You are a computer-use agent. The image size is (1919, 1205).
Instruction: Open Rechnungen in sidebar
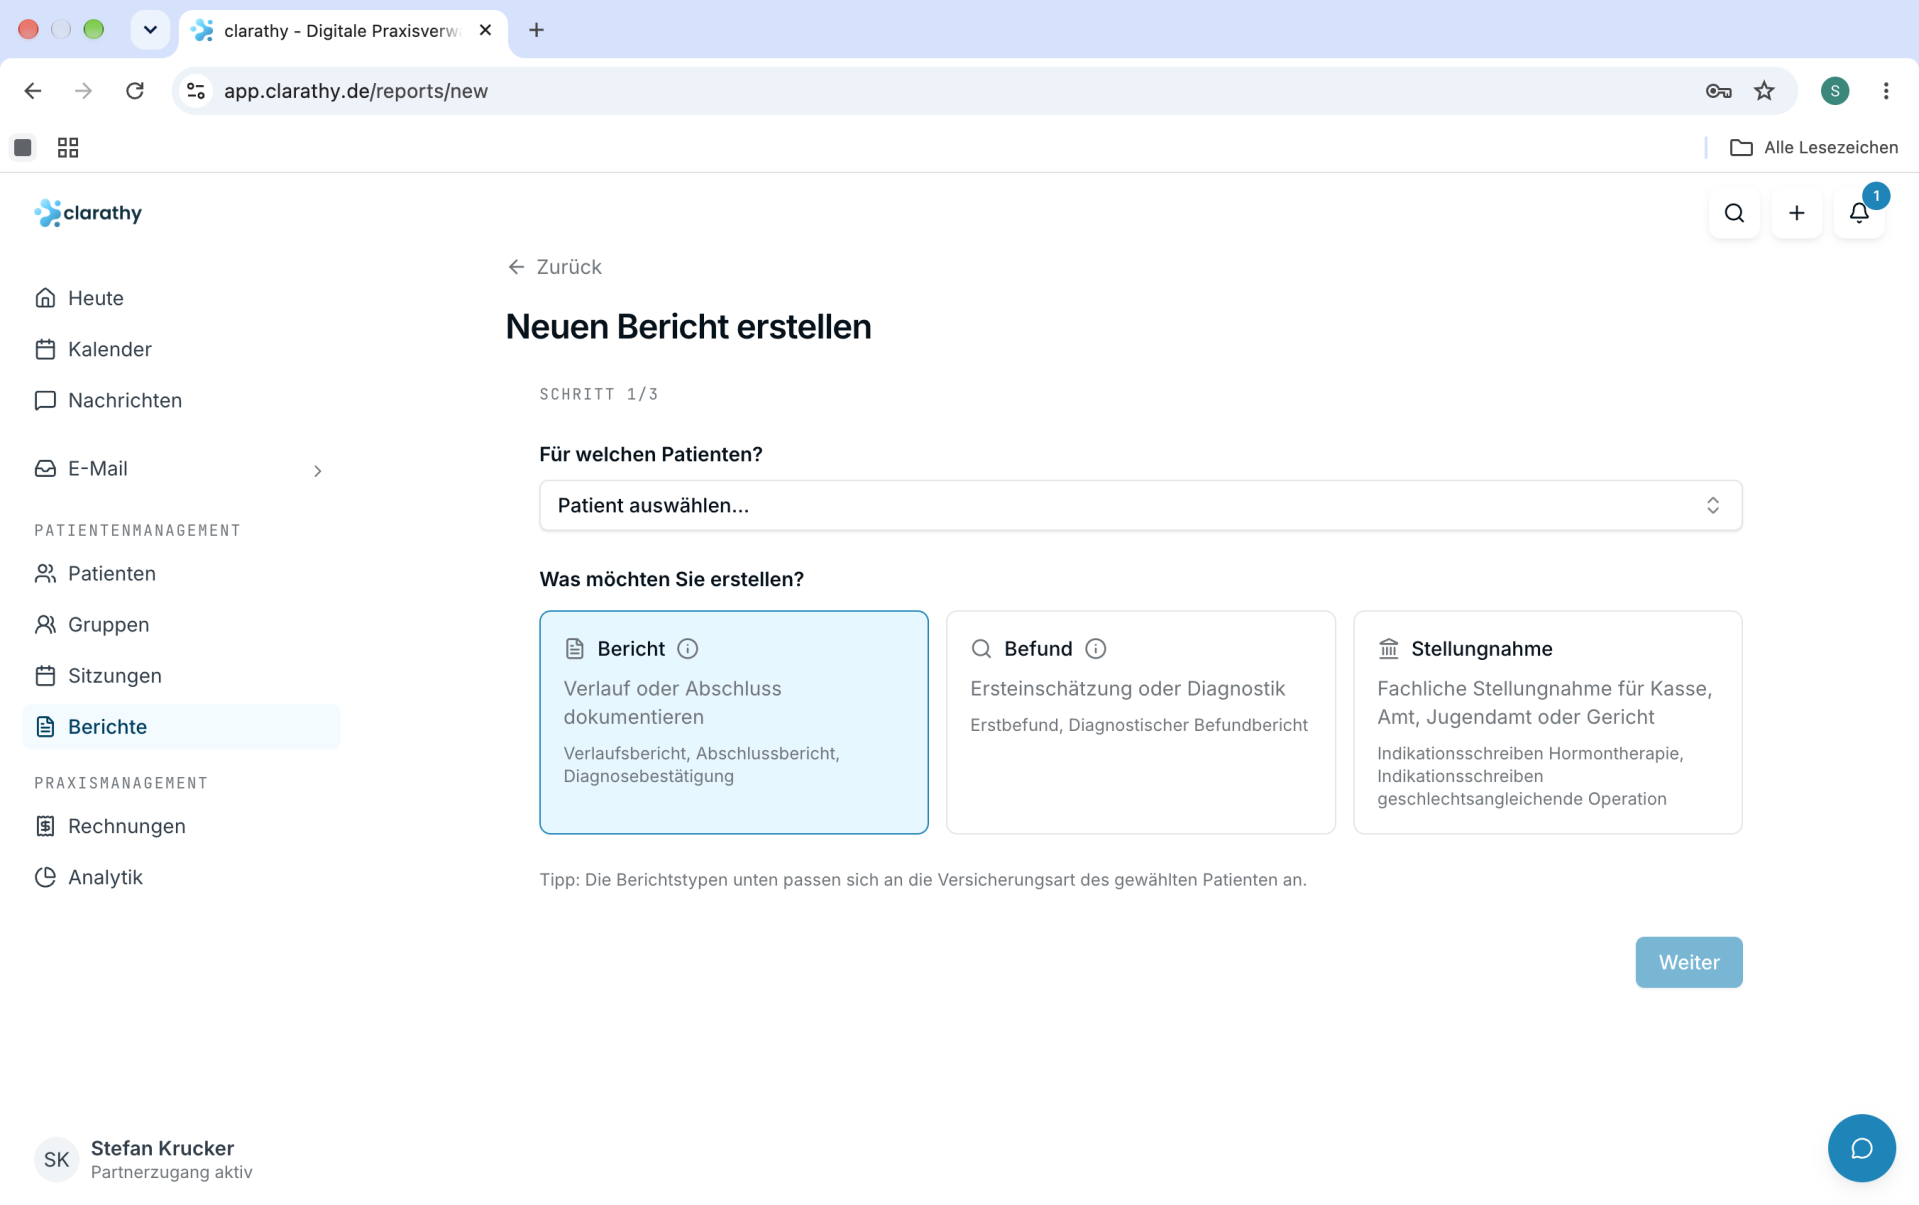coord(180,826)
